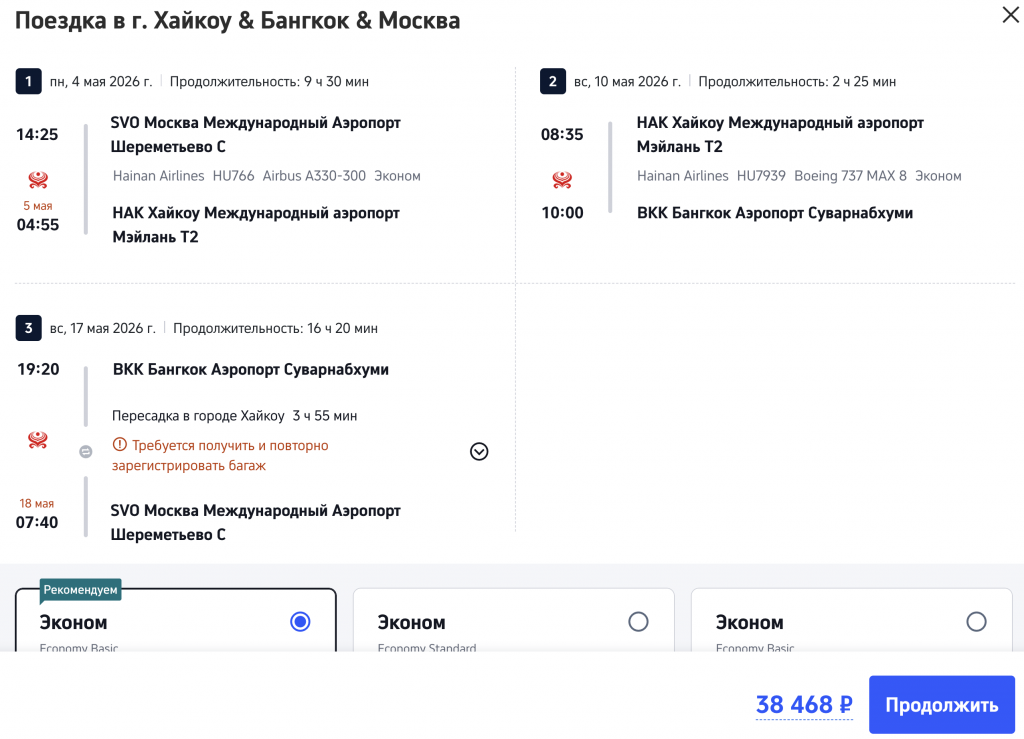Click the segment 3 number badge

pos(28,328)
